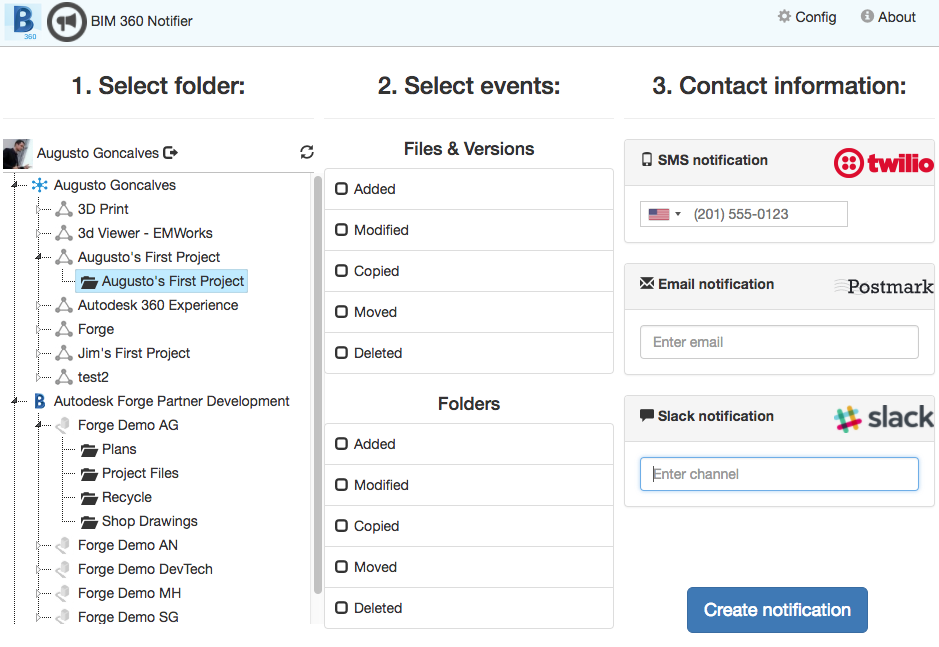Click the Postmark logo in the Email panel
Screen dimensions: 939x647
883,287
